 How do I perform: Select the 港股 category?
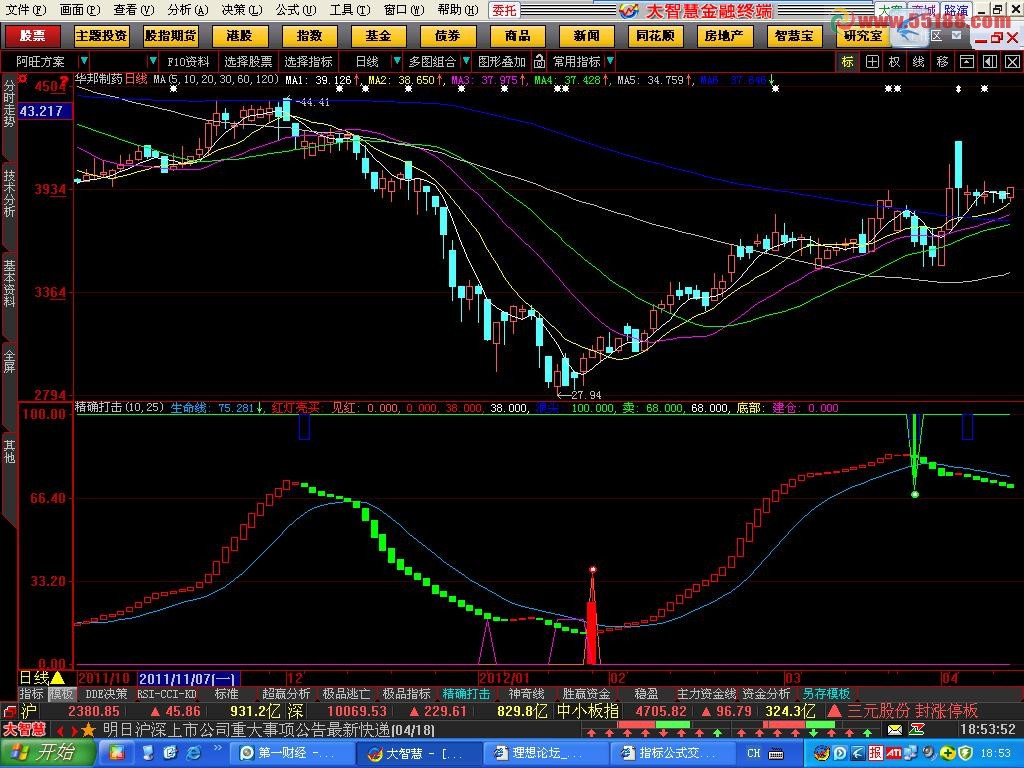click(x=240, y=36)
